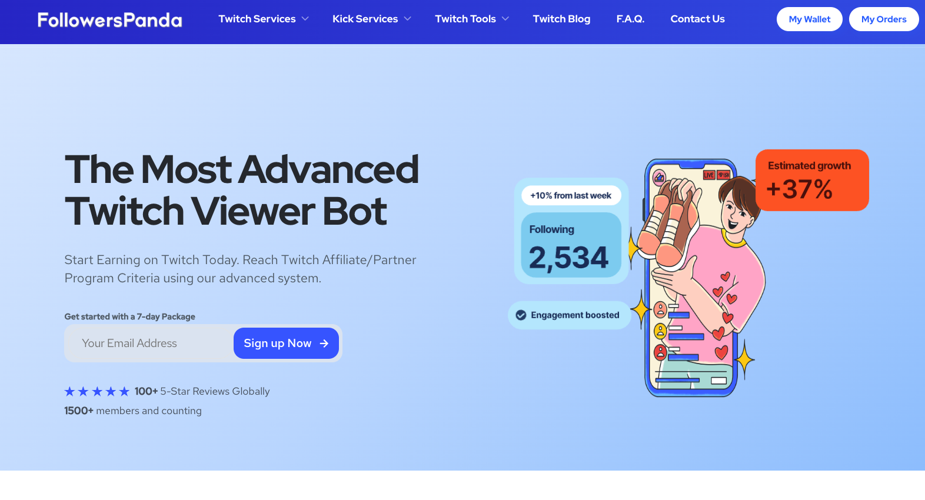Viewport: 925px width, 500px height.
Task: Open the F.A.Q. page
Action: point(630,19)
